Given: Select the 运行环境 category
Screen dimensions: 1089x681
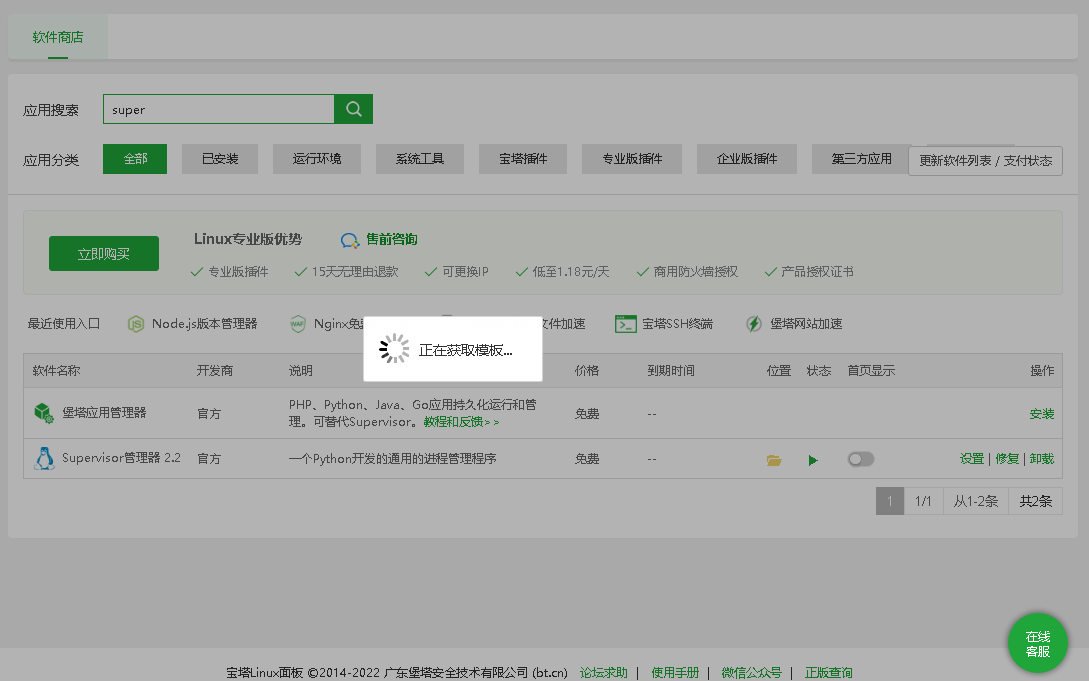Looking at the screenshot, I should (317, 159).
